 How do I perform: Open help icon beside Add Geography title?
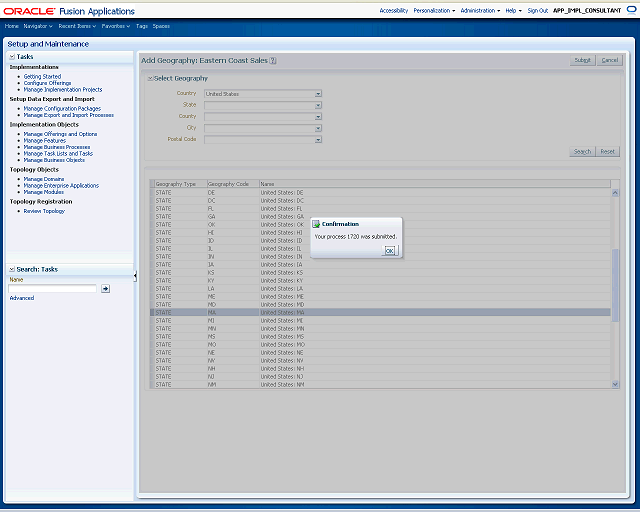coord(273,60)
